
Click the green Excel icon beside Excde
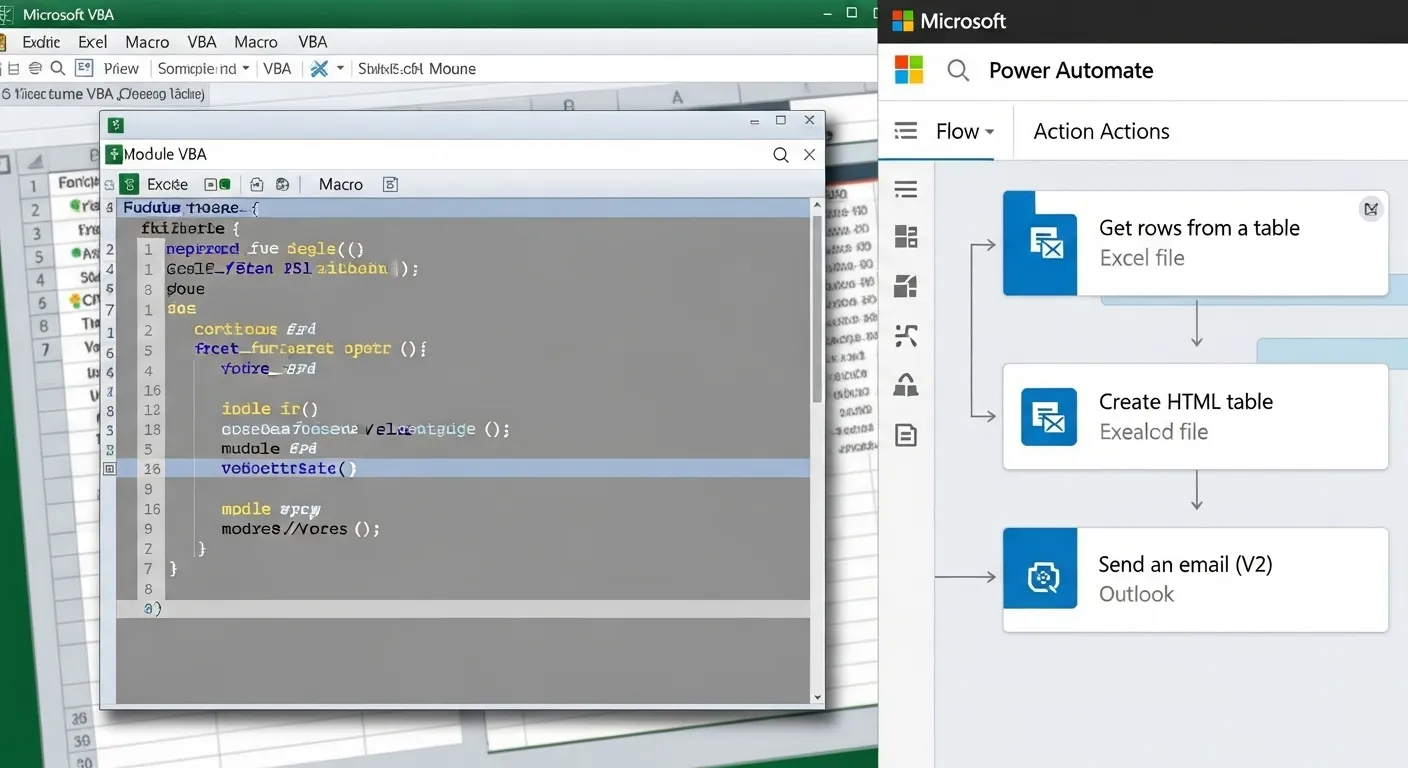click(x=128, y=184)
